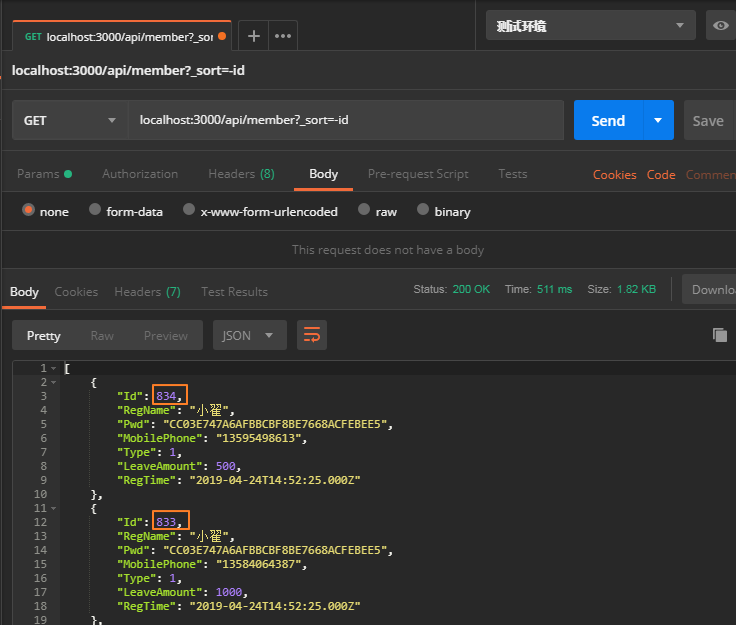Click the new tab plus icon
The width and height of the screenshot is (736, 625).
pos(254,36)
